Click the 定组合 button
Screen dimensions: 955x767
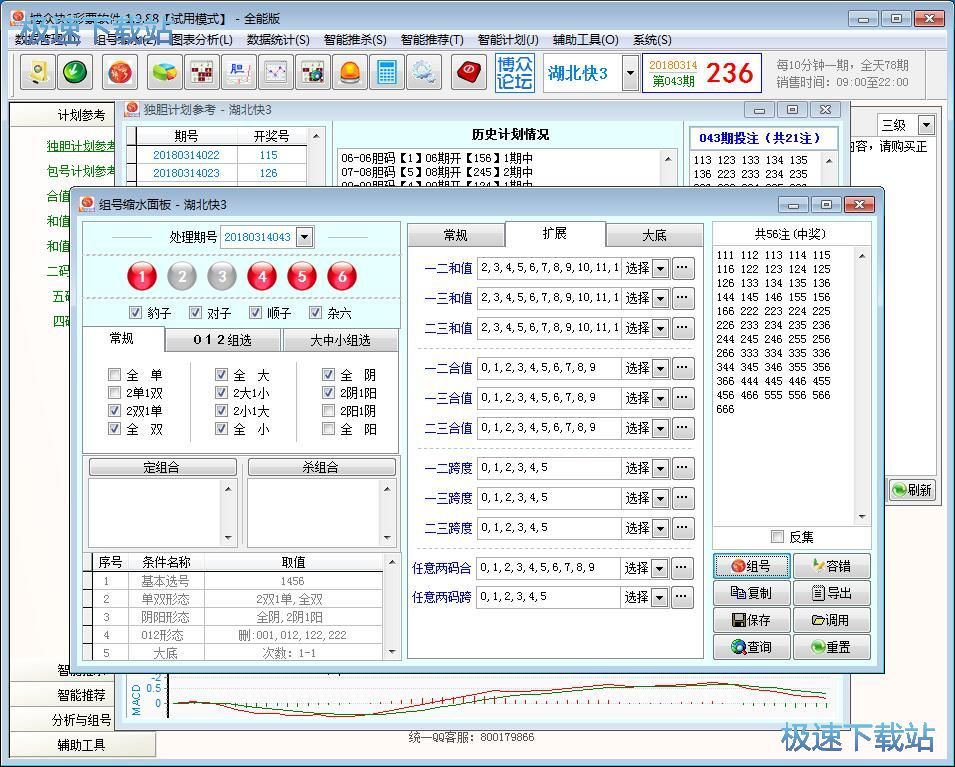point(163,467)
